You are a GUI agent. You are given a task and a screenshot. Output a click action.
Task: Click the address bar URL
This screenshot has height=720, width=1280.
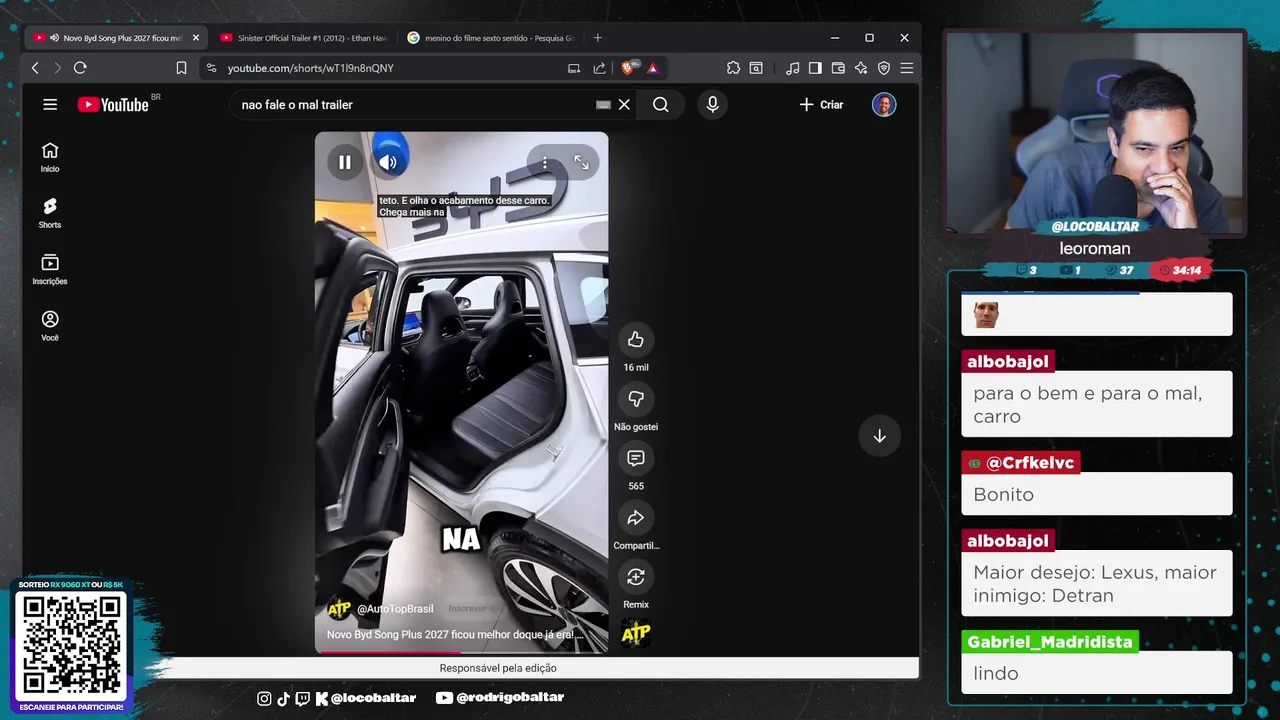pyautogui.click(x=311, y=68)
